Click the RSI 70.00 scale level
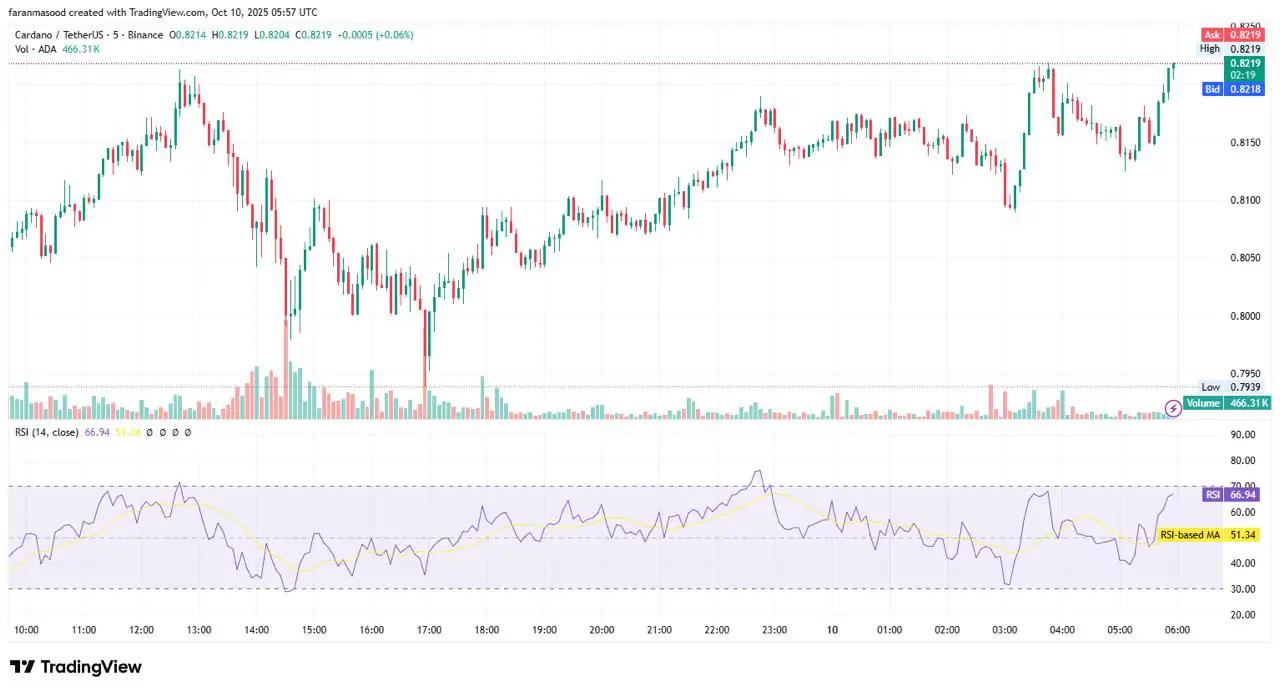Viewport: 1280px width, 692px height. [x=1243, y=486]
